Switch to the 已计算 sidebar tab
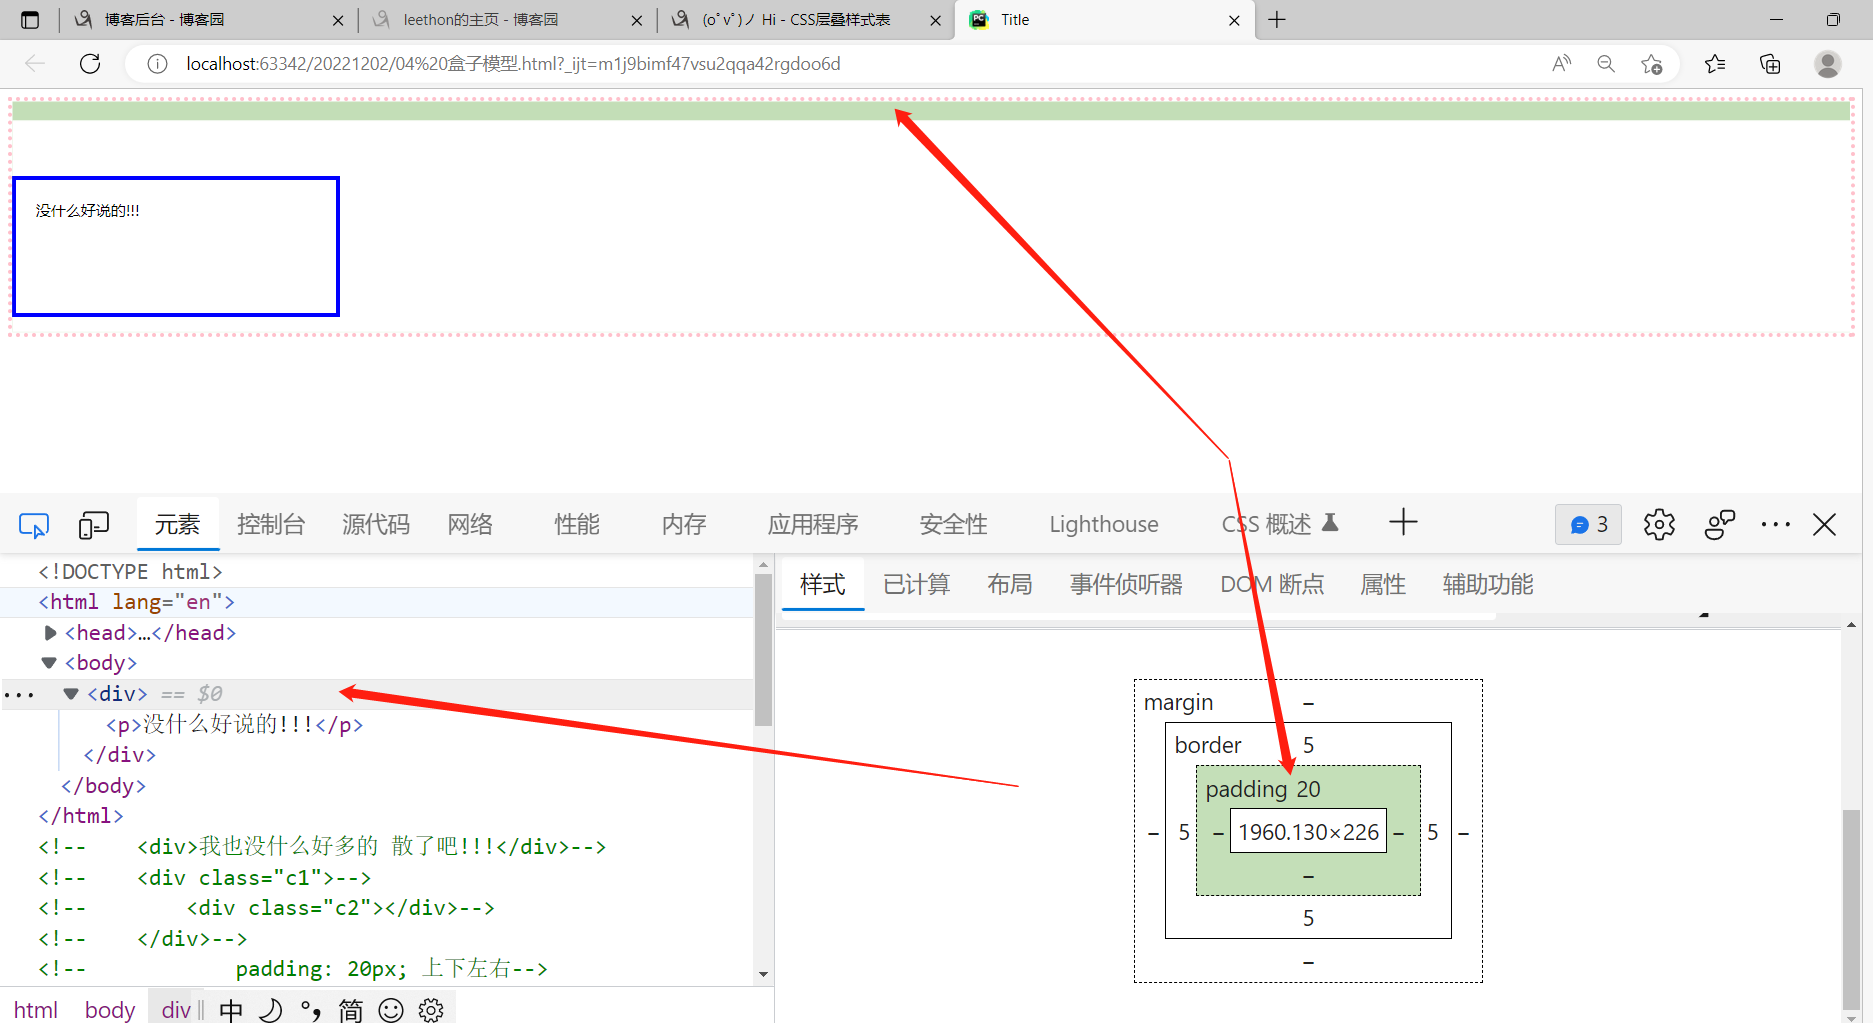 916,585
